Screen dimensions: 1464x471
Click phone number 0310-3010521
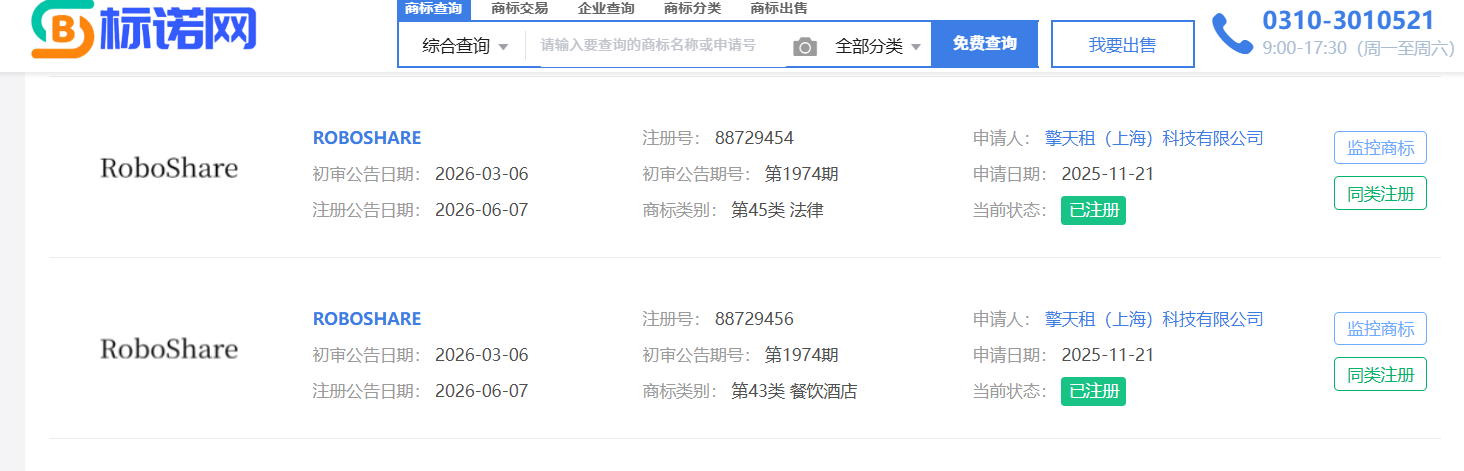point(1348,20)
